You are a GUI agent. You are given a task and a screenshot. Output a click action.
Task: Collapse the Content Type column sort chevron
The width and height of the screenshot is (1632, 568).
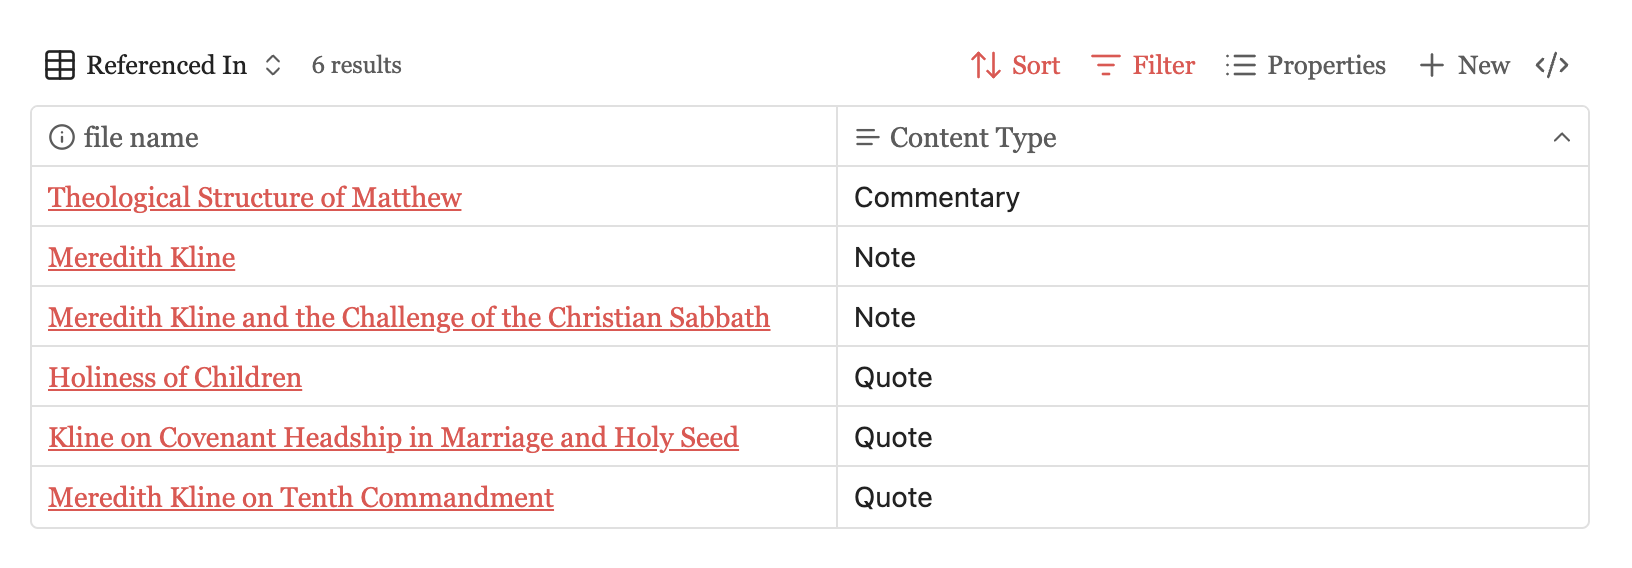(x=1562, y=137)
